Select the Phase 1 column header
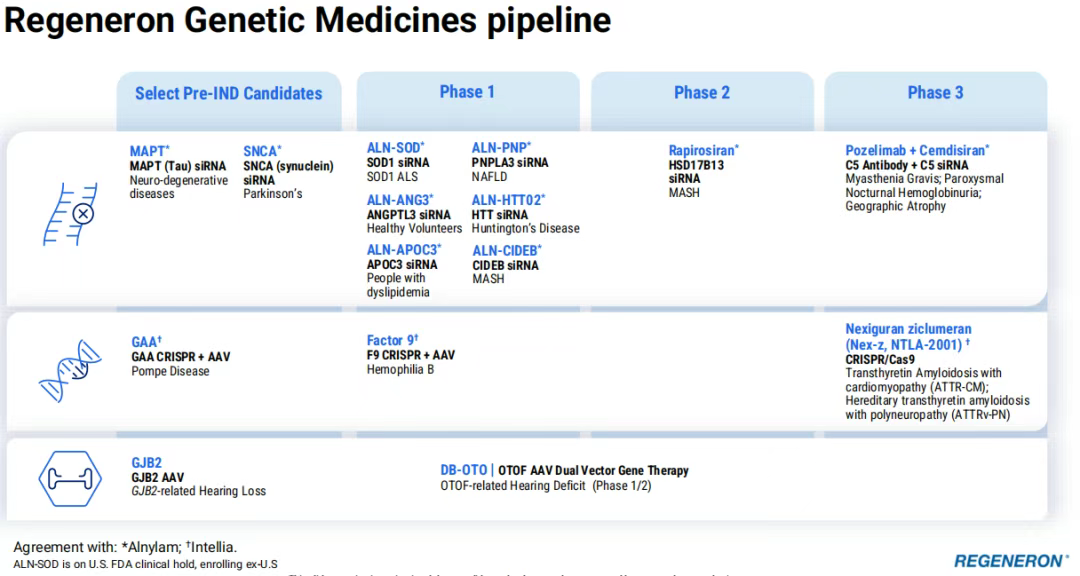 pyautogui.click(x=467, y=92)
